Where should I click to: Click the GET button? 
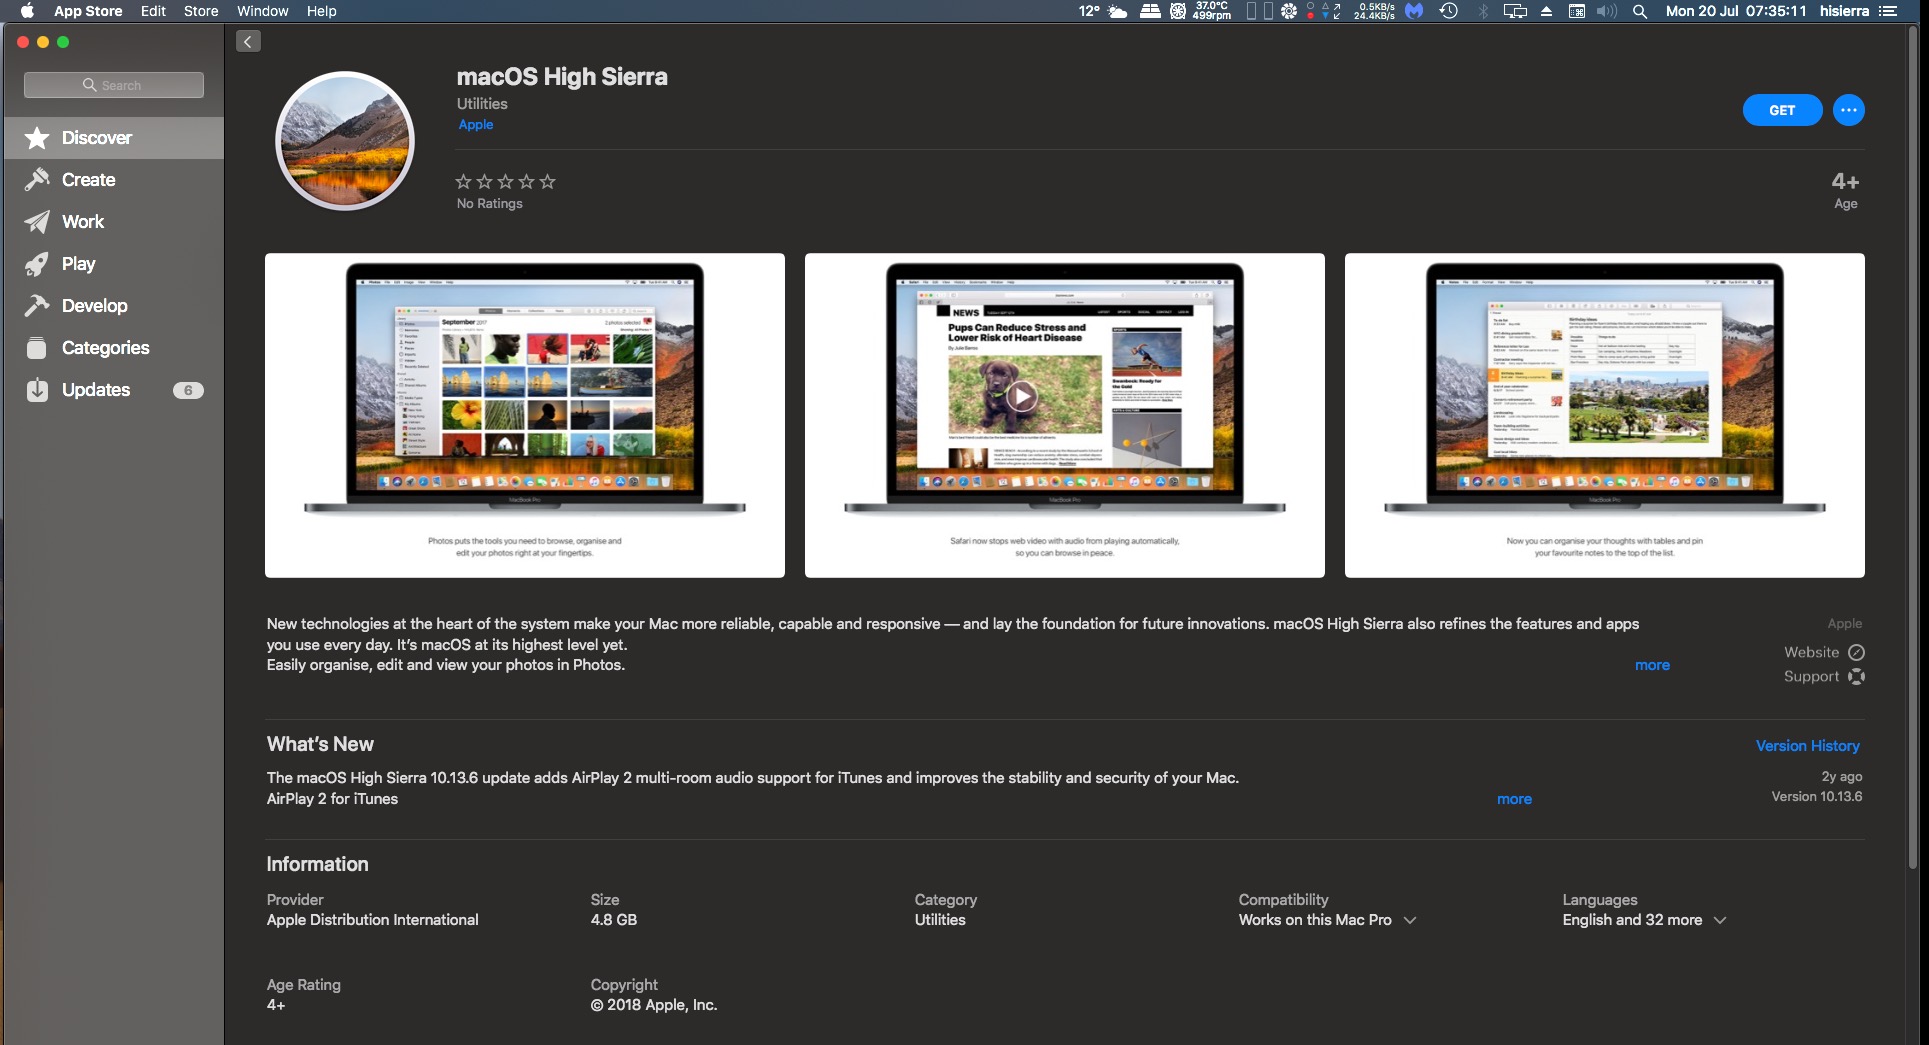tap(1782, 110)
